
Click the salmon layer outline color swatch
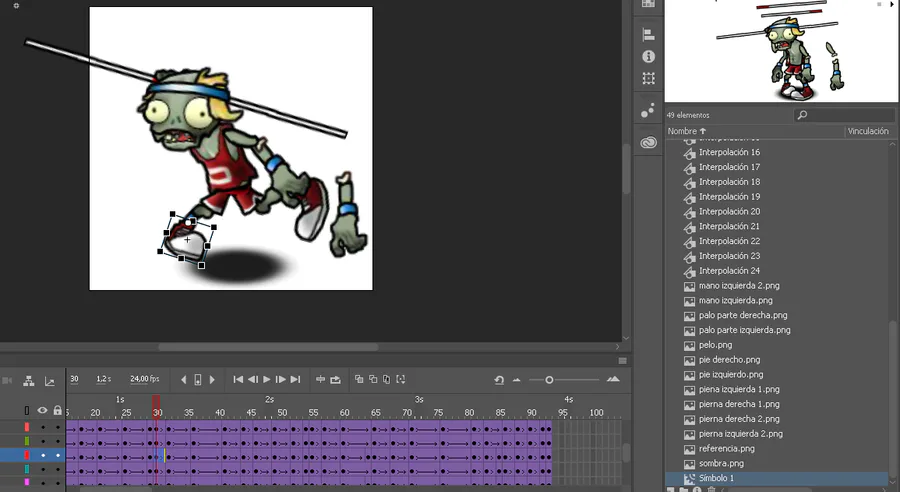click(x=26, y=427)
